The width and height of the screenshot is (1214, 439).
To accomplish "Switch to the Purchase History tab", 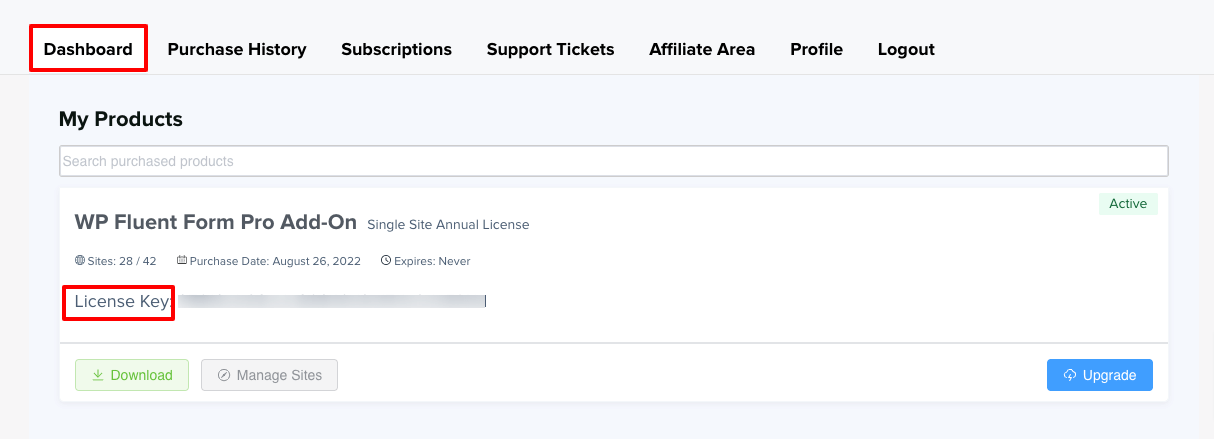I will [x=237, y=49].
